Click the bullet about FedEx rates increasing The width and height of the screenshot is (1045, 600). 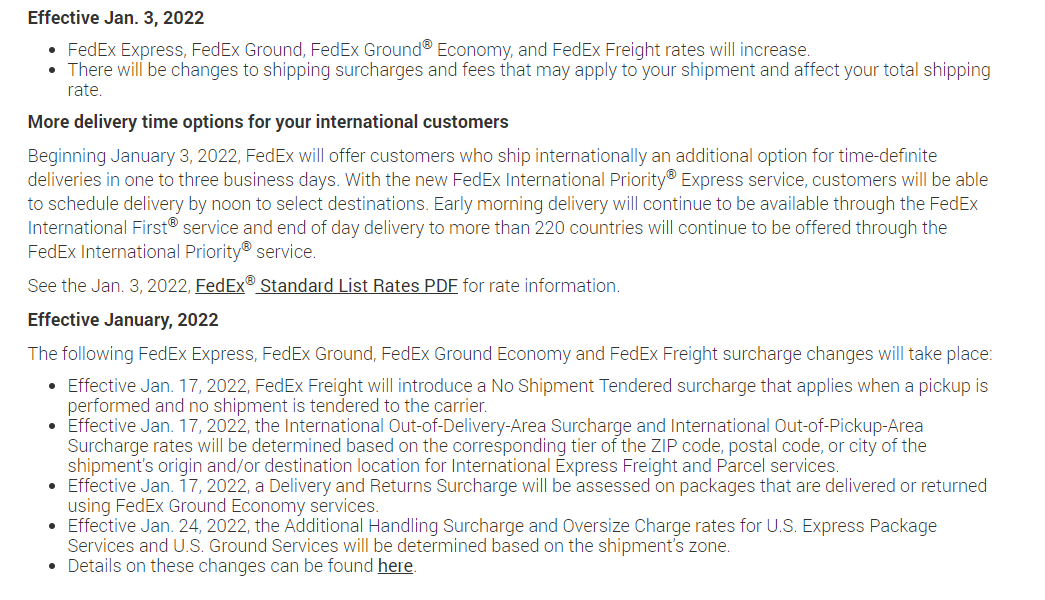(438, 49)
